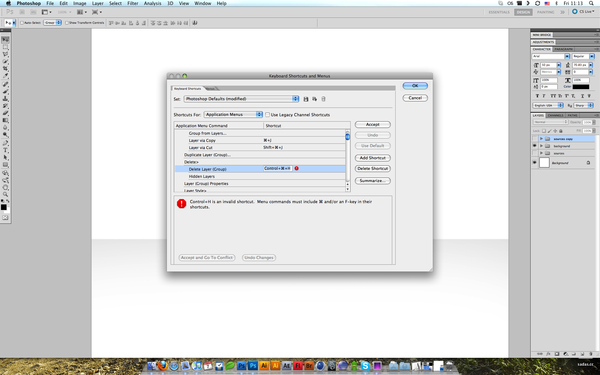Select the Rectangular Marquee tool
This screenshot has width=600, height=375.
click(5, 47)
